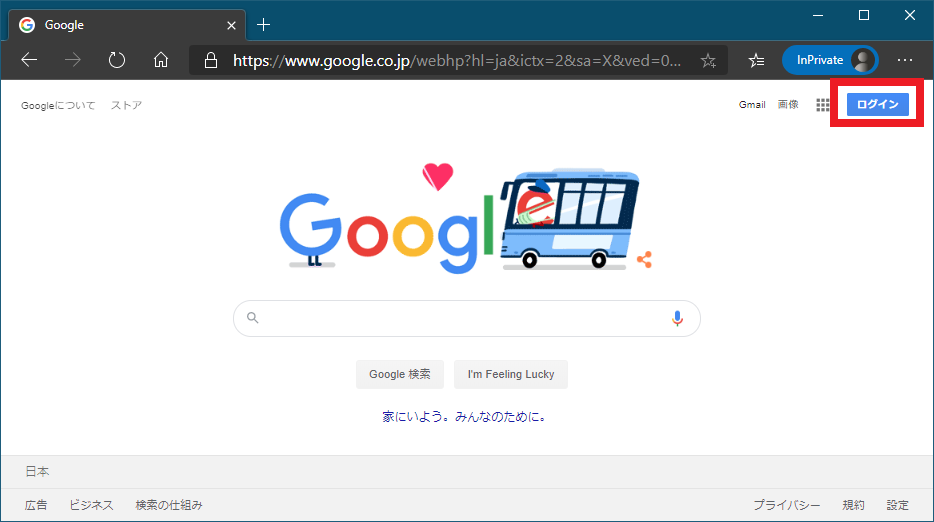The height and width of the screenshot is (522, 934).
Task: Start voice search with microphone icon
Action: (677, 319)
